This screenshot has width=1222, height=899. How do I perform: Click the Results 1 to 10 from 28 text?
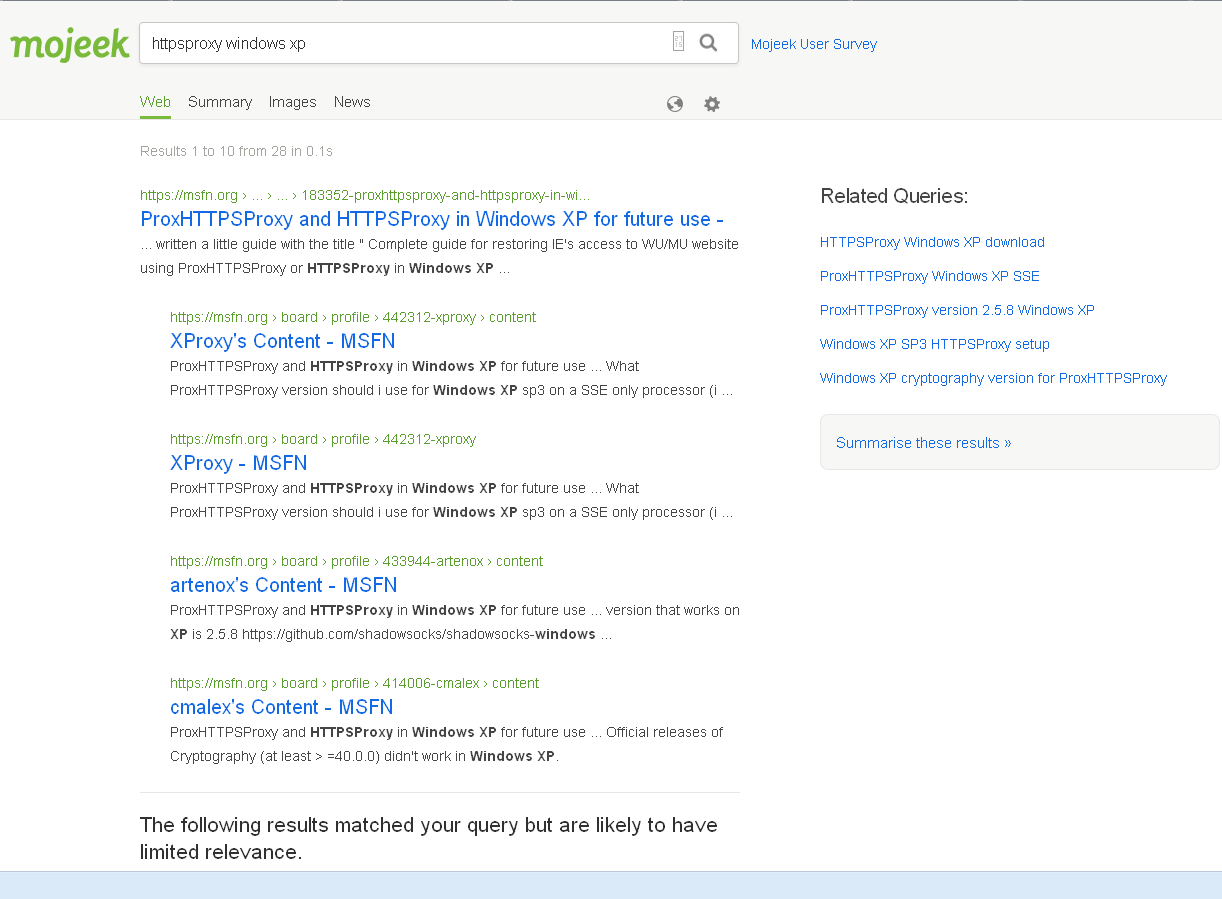coord(236,151)
